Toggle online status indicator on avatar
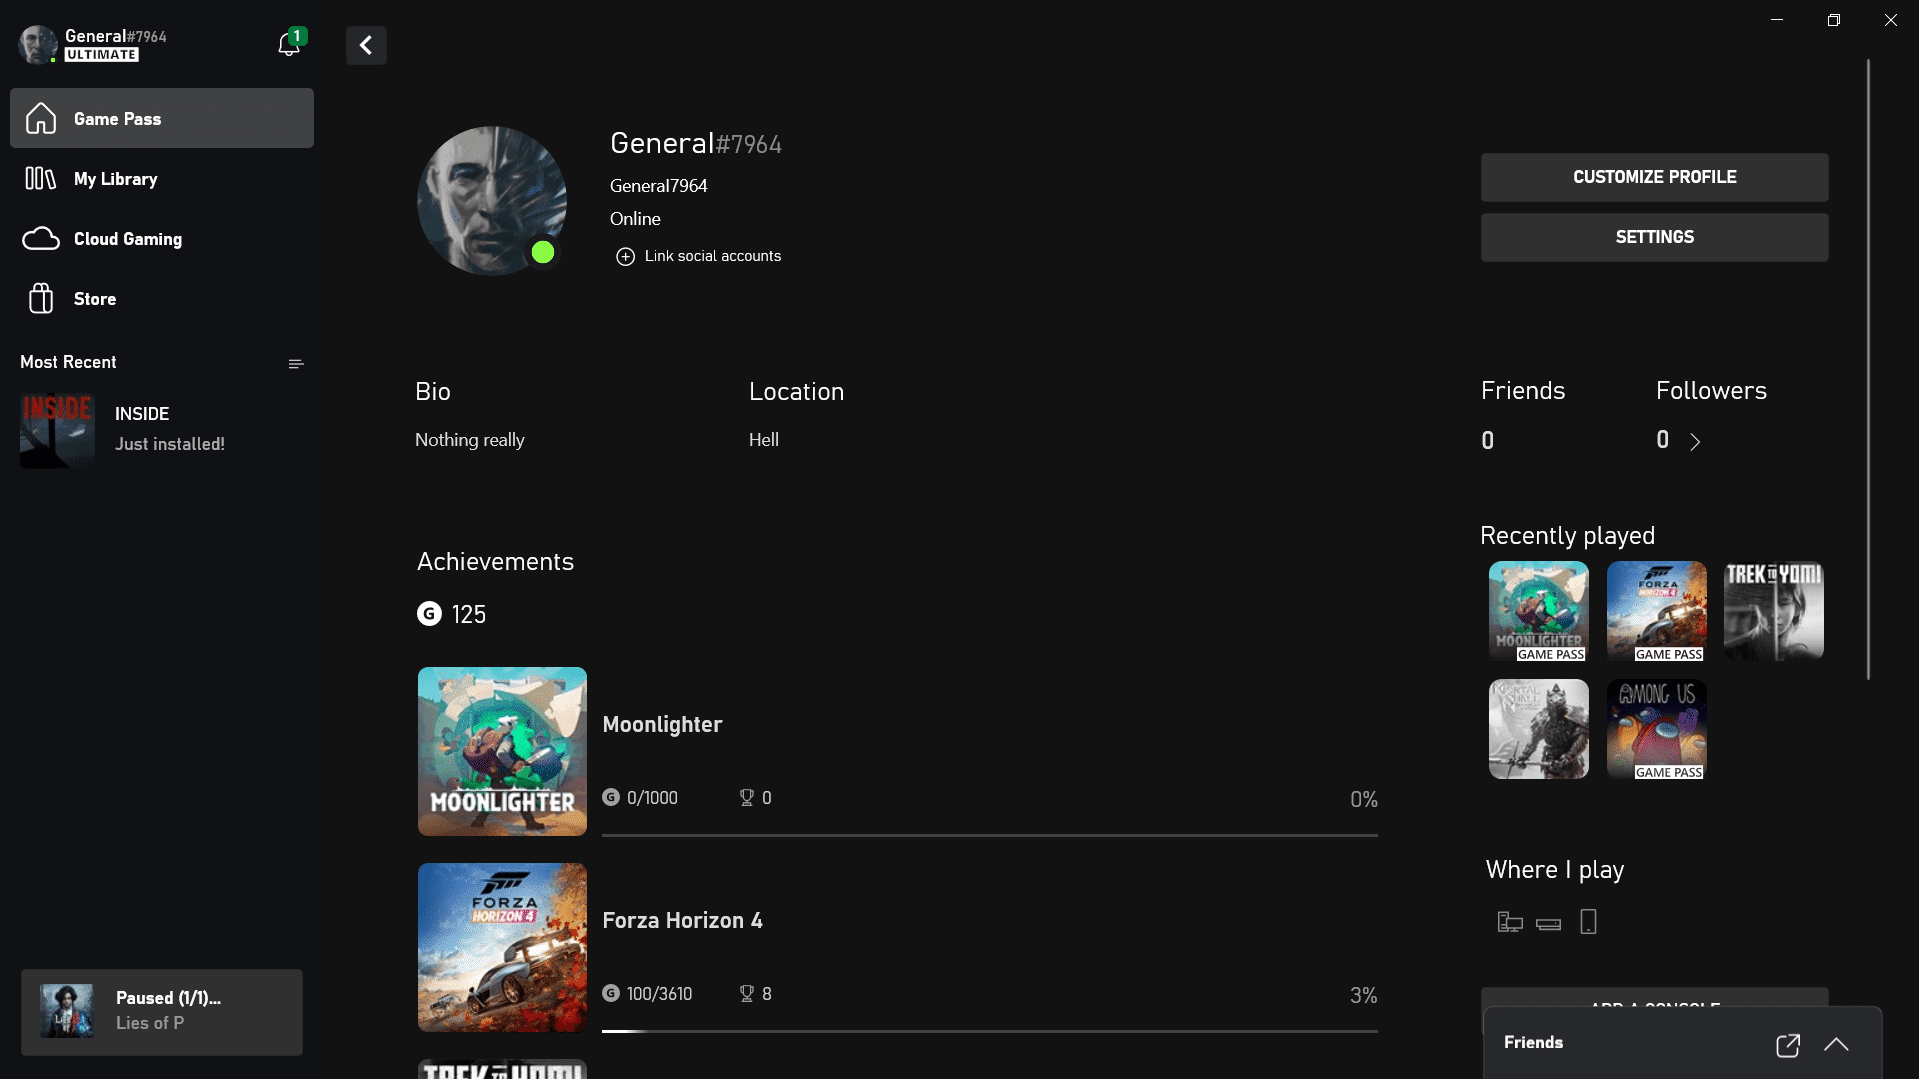The height and width of the screenshot is (1079, 1919). (543, 253)
